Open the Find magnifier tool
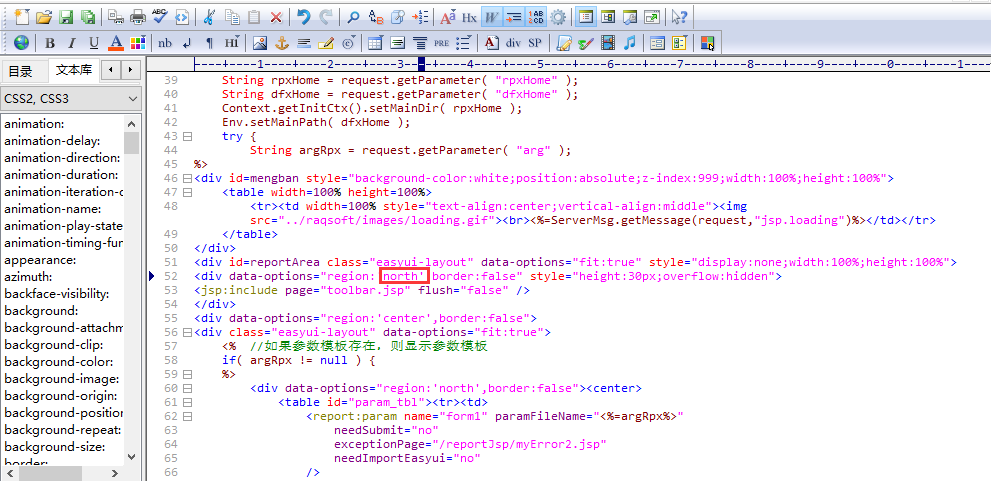Viewport: 991px width, 481px height. pyautogui.click(x=353, y=17)
